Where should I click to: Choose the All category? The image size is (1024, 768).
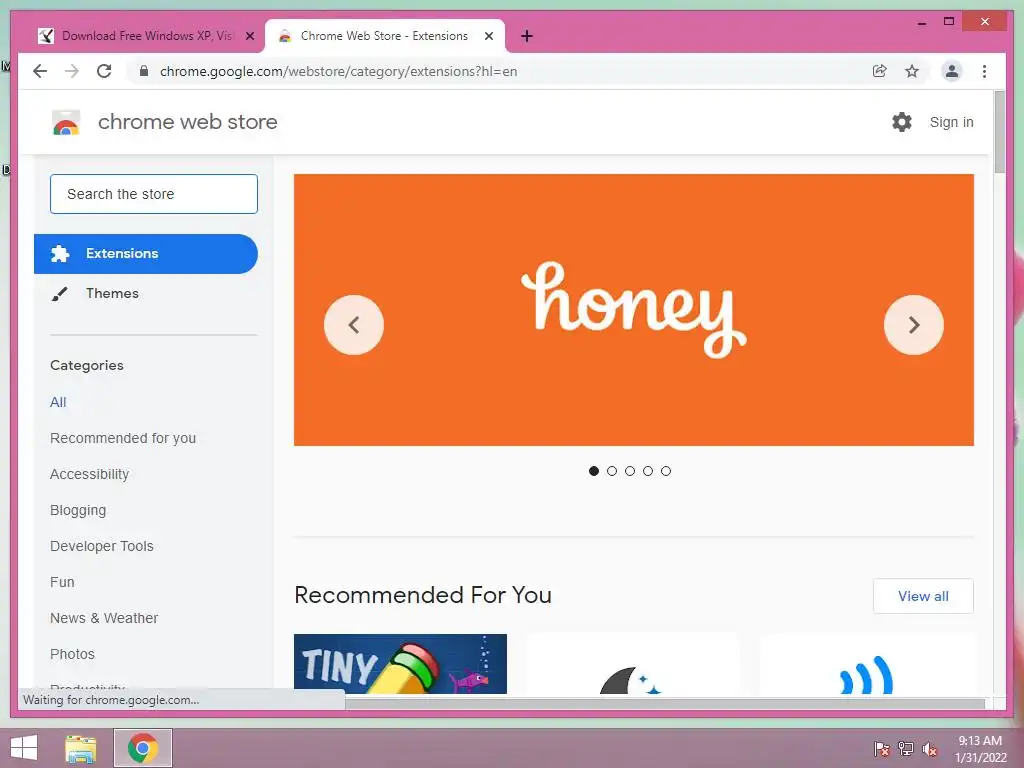[x=58, y=402]
